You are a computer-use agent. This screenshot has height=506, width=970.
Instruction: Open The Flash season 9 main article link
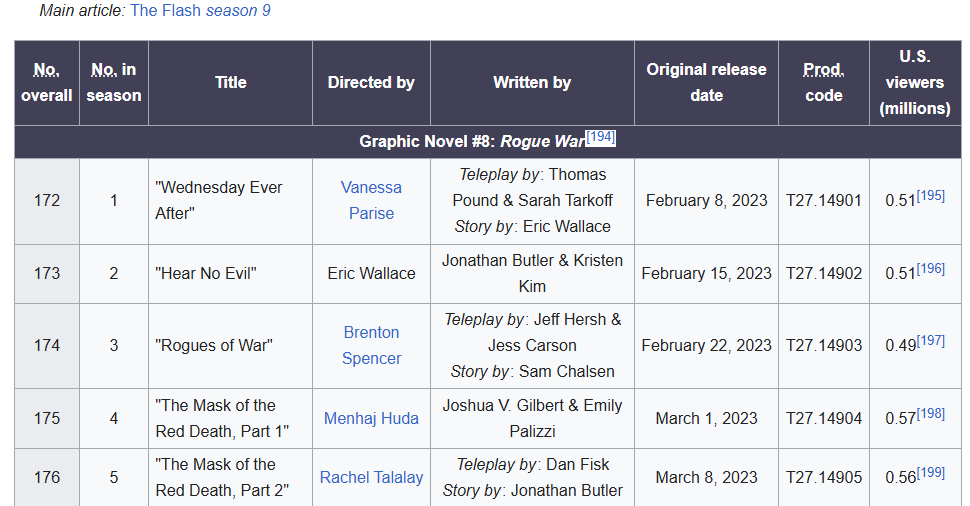click(x=200, y=11)
